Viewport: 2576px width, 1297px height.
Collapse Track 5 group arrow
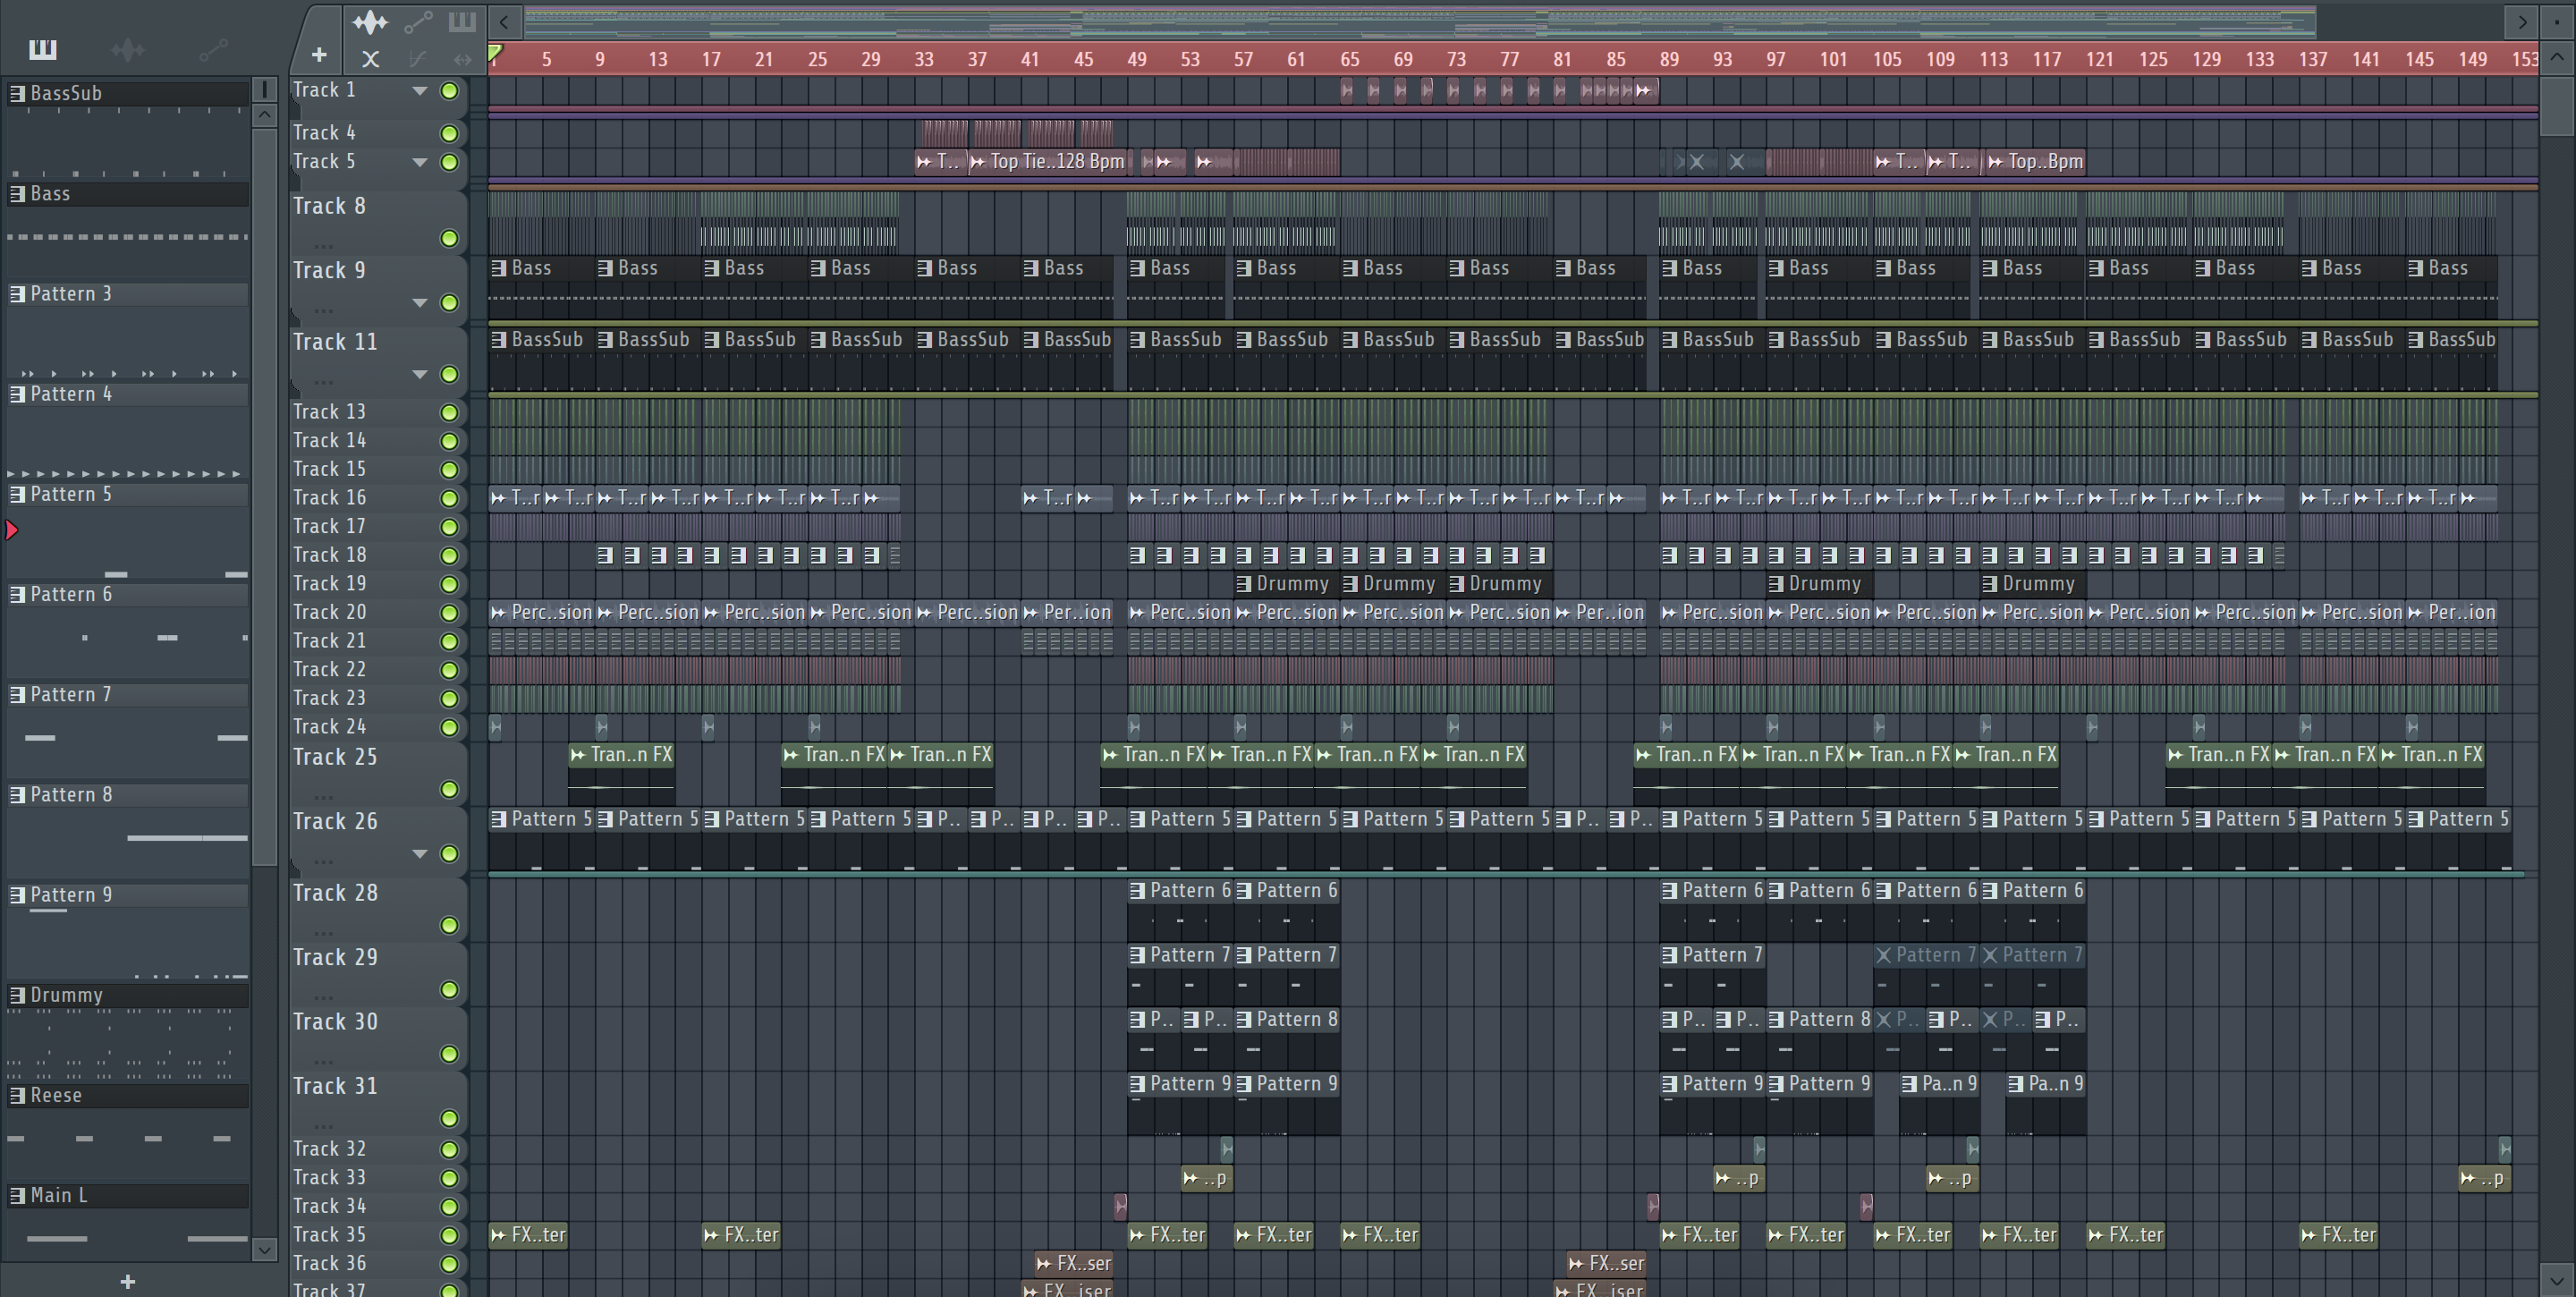(x=420, y=162)
